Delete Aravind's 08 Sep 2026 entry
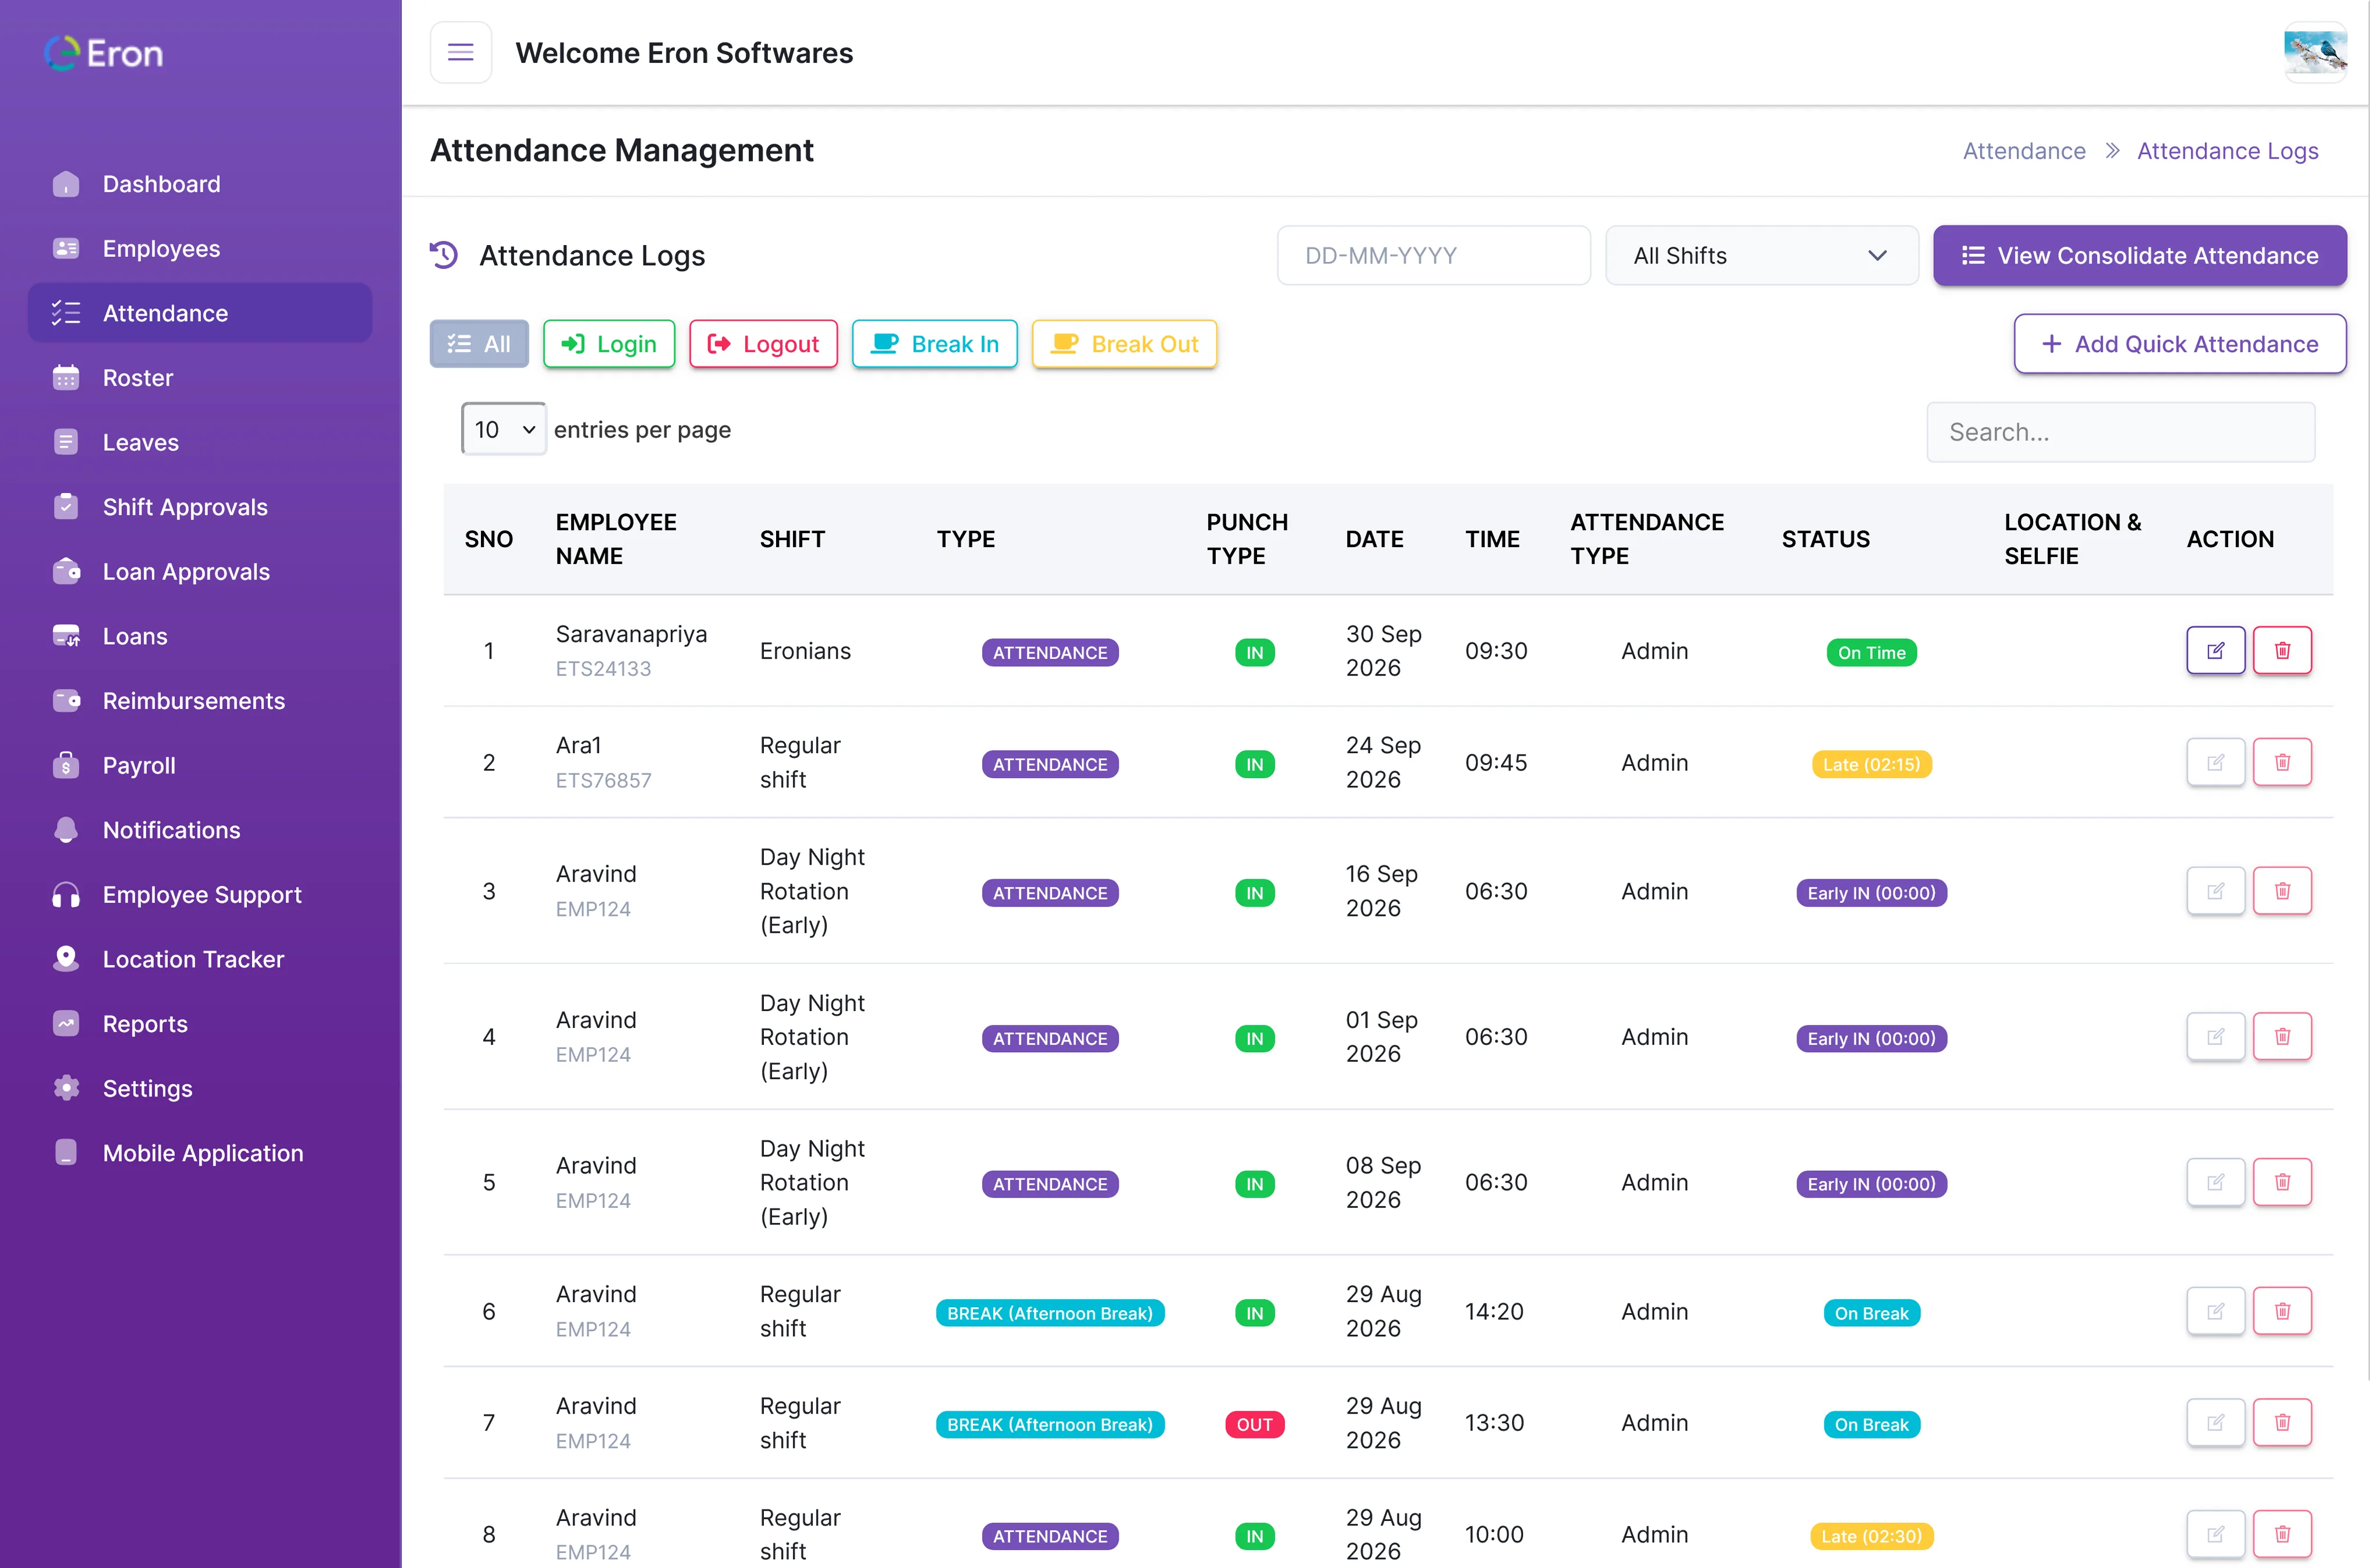Viewport: 2370px width, 1568px height. (2282, 1183)
